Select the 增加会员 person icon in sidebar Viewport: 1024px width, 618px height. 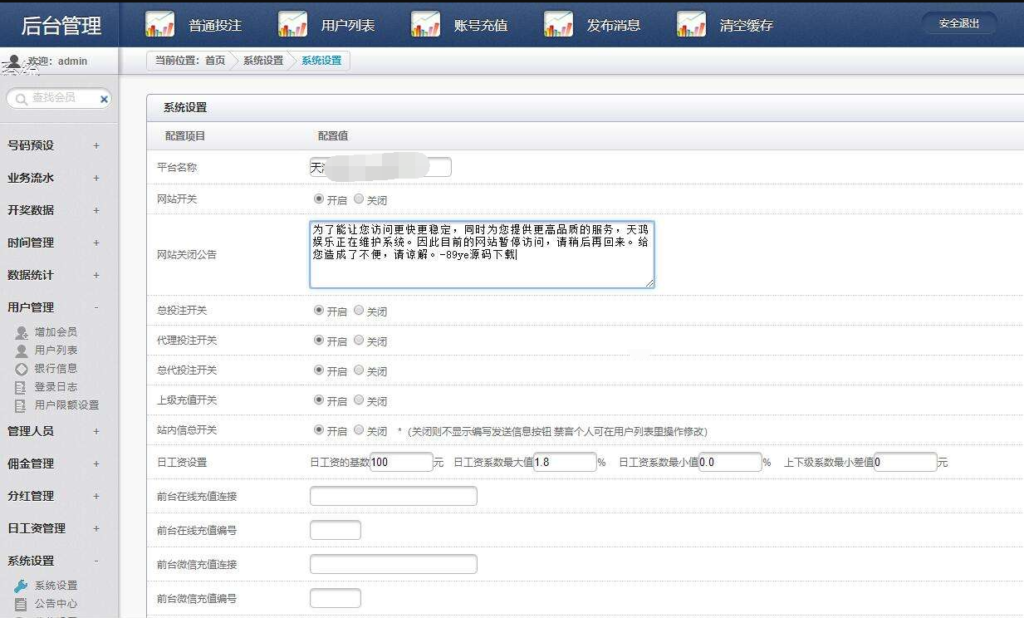pos(22,332)
